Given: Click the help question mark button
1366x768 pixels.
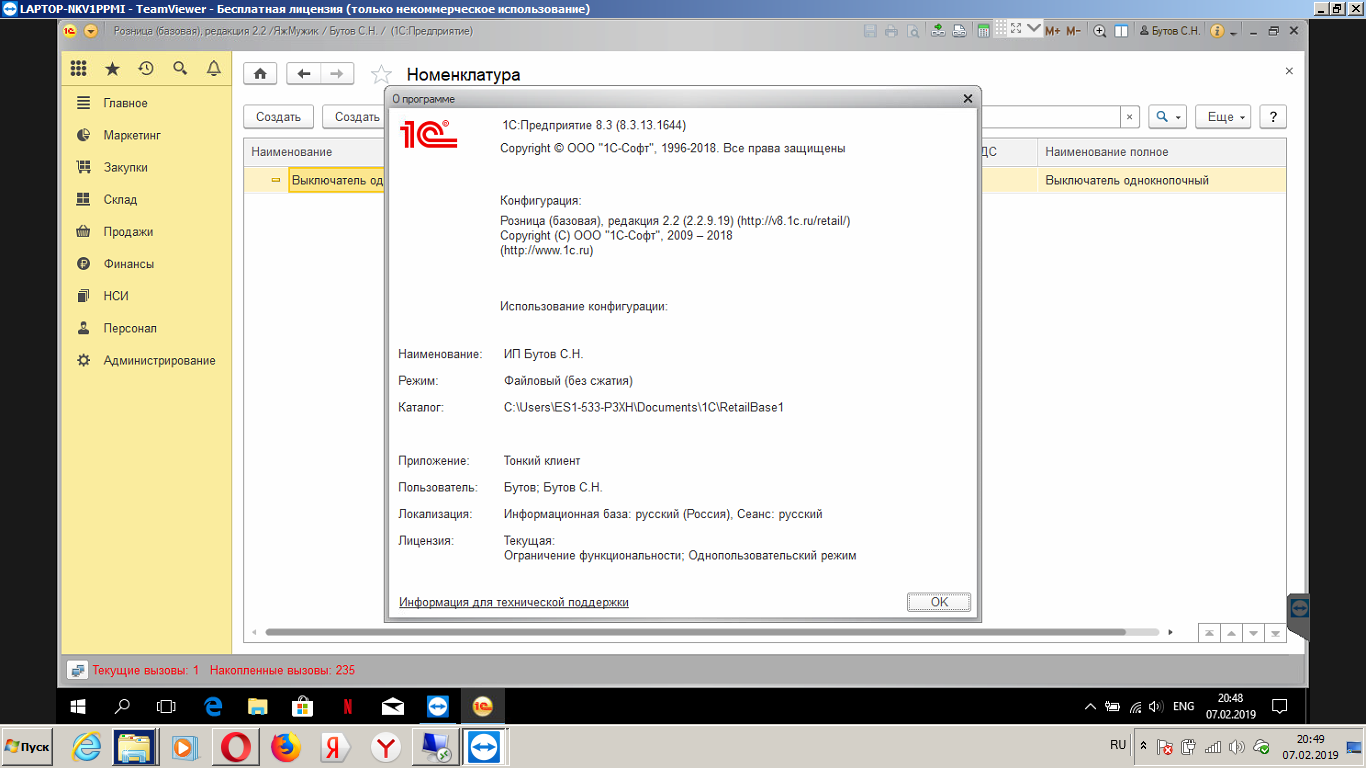Looking at the screenshot, I should tap(1273, 117).
